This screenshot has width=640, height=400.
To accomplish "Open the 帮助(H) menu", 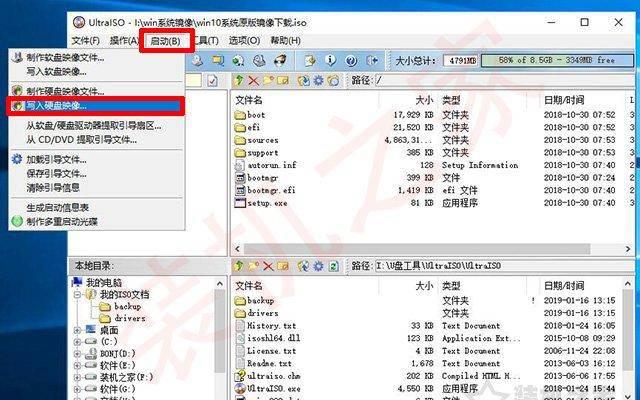I will pos(285,41).
